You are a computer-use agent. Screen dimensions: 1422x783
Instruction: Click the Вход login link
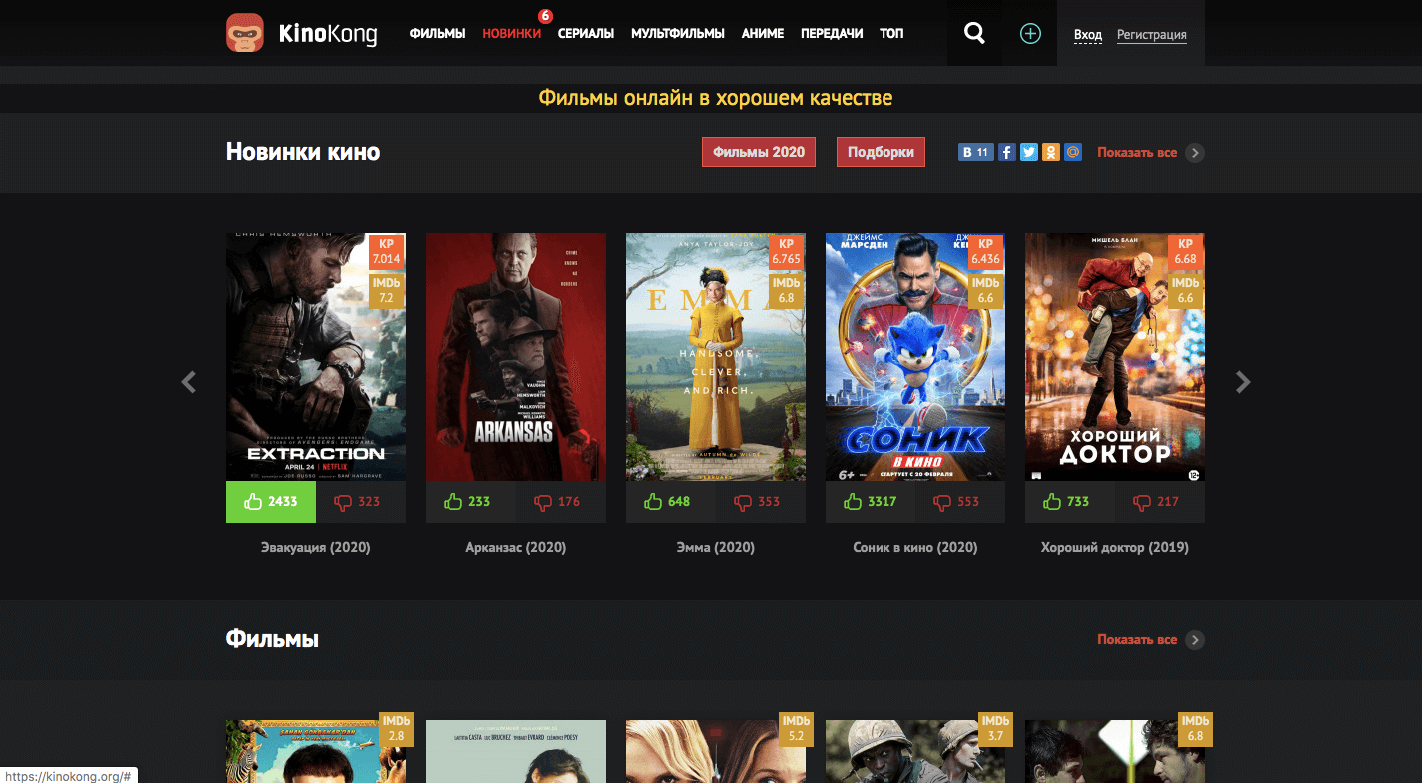coord(1088,35)
